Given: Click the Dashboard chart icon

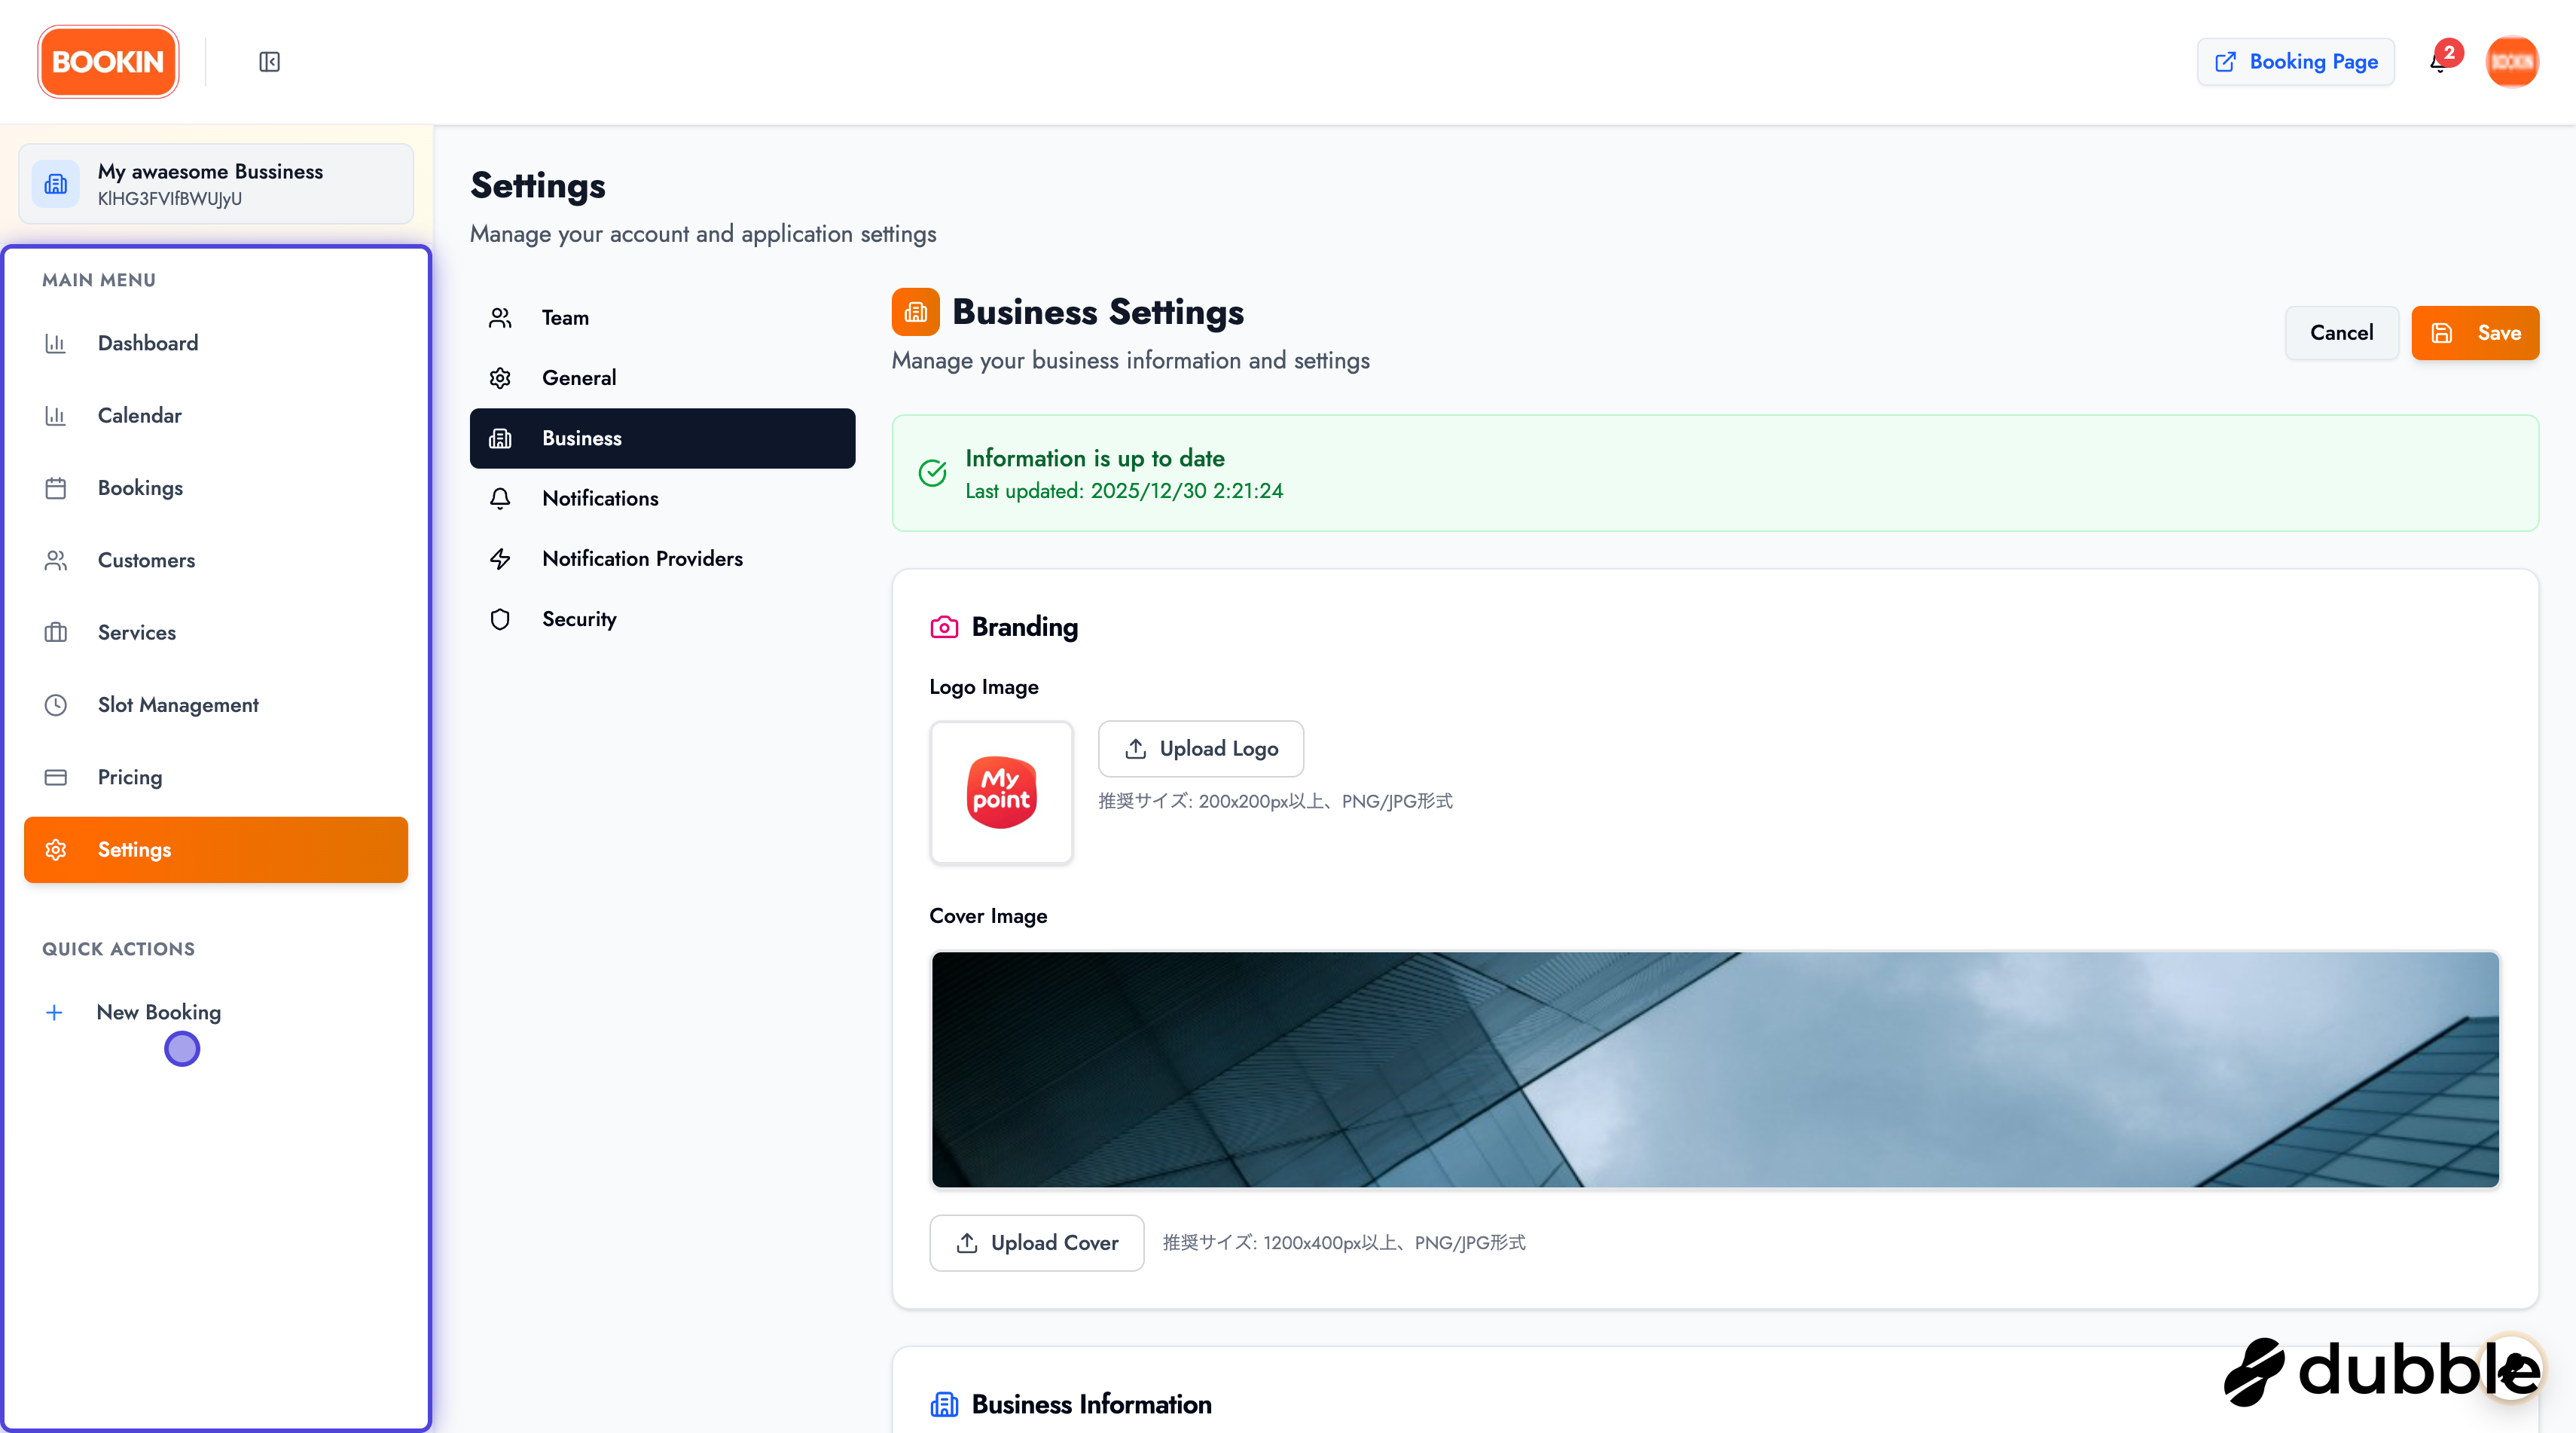Looking at the screenshot, I should (56, 343).
